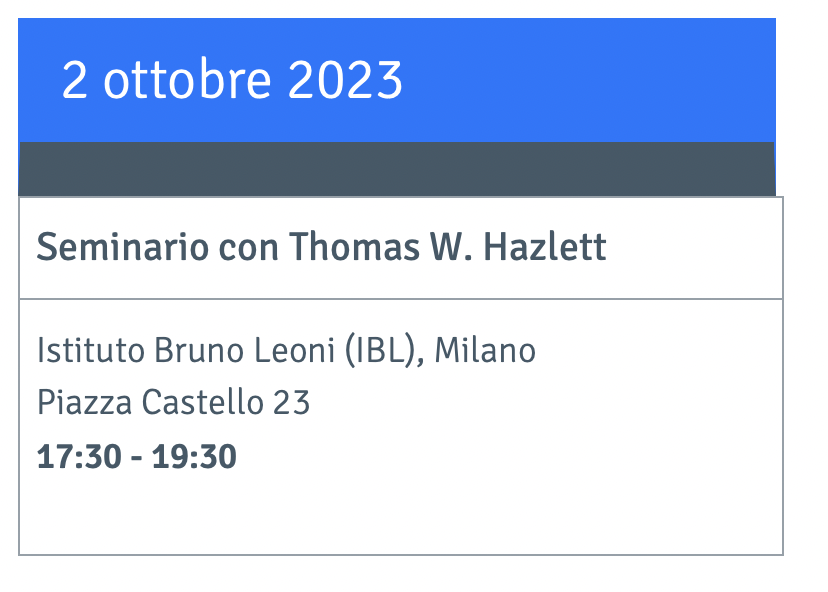
Task: Select the month 'ottobre' in the banner
Action: coord(187,80)
